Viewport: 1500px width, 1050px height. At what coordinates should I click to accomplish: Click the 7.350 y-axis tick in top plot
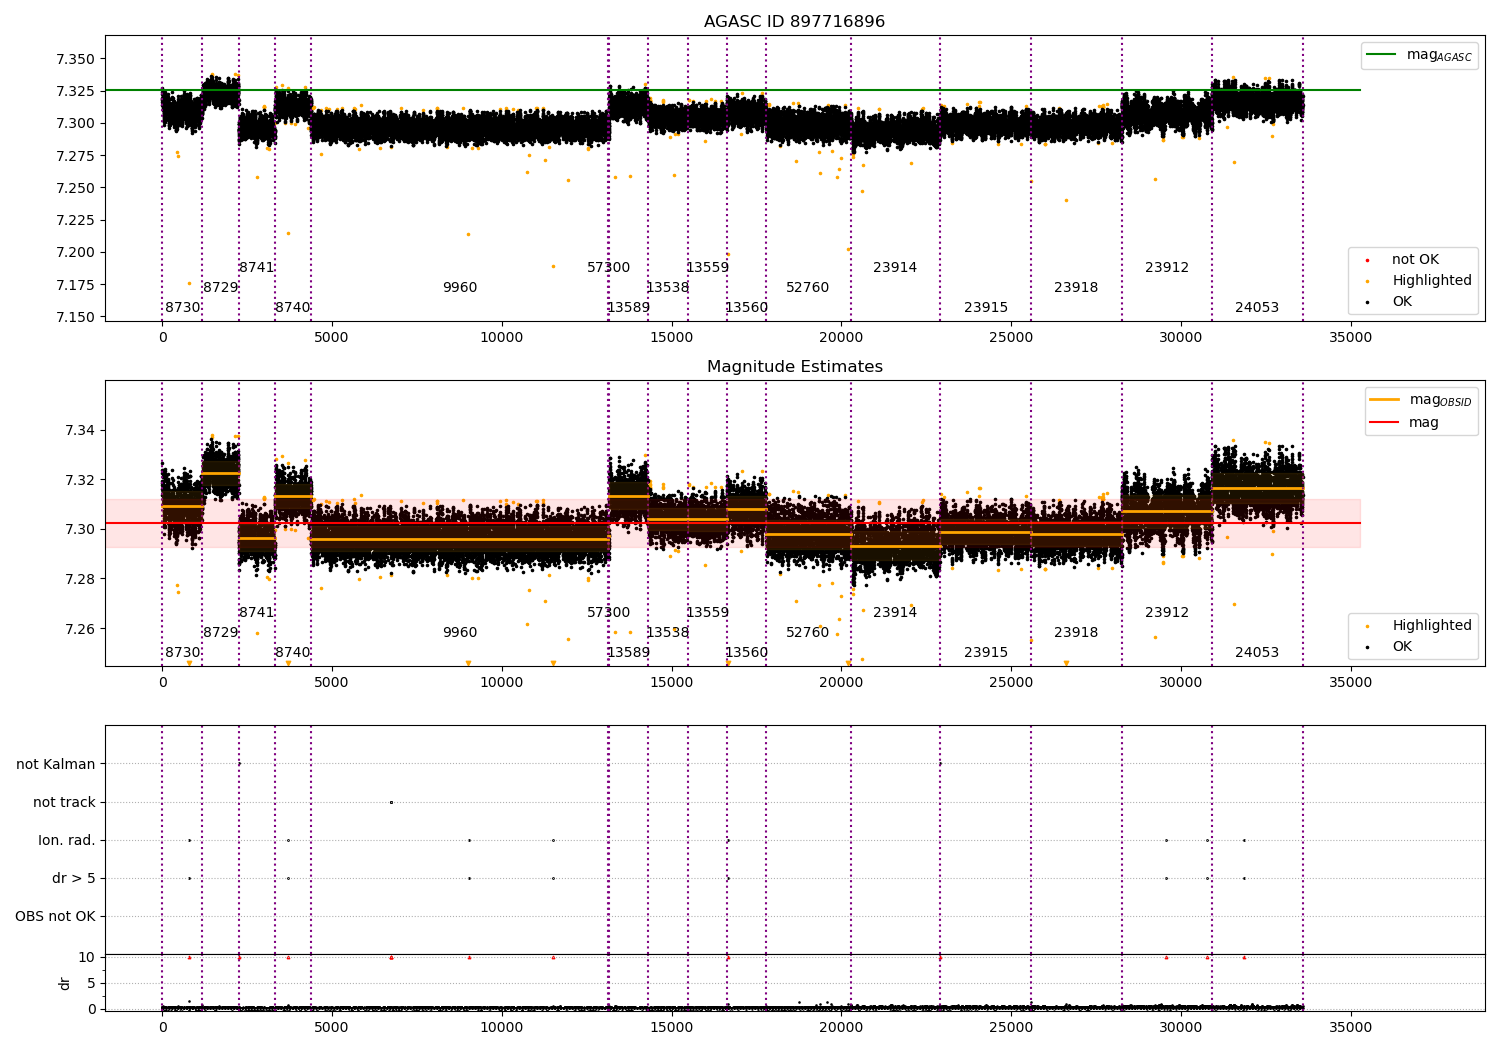[75, 59]
